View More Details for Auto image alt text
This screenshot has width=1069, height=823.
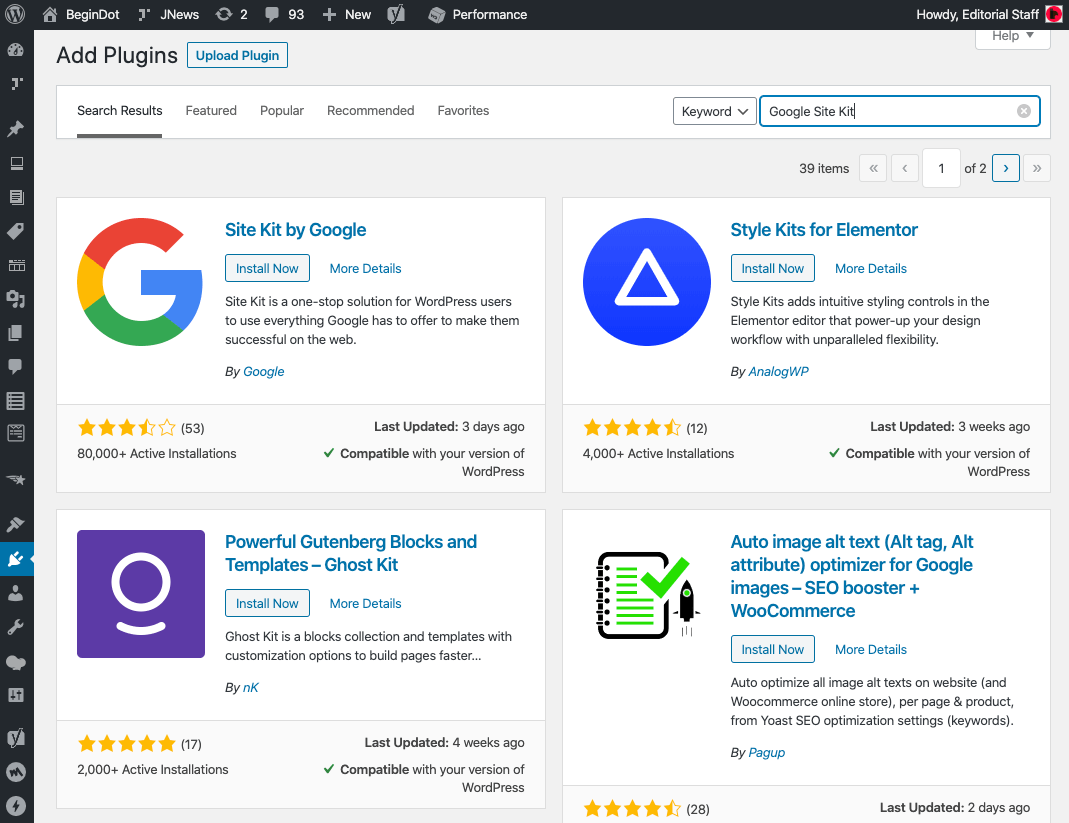[x=871, y=650]
